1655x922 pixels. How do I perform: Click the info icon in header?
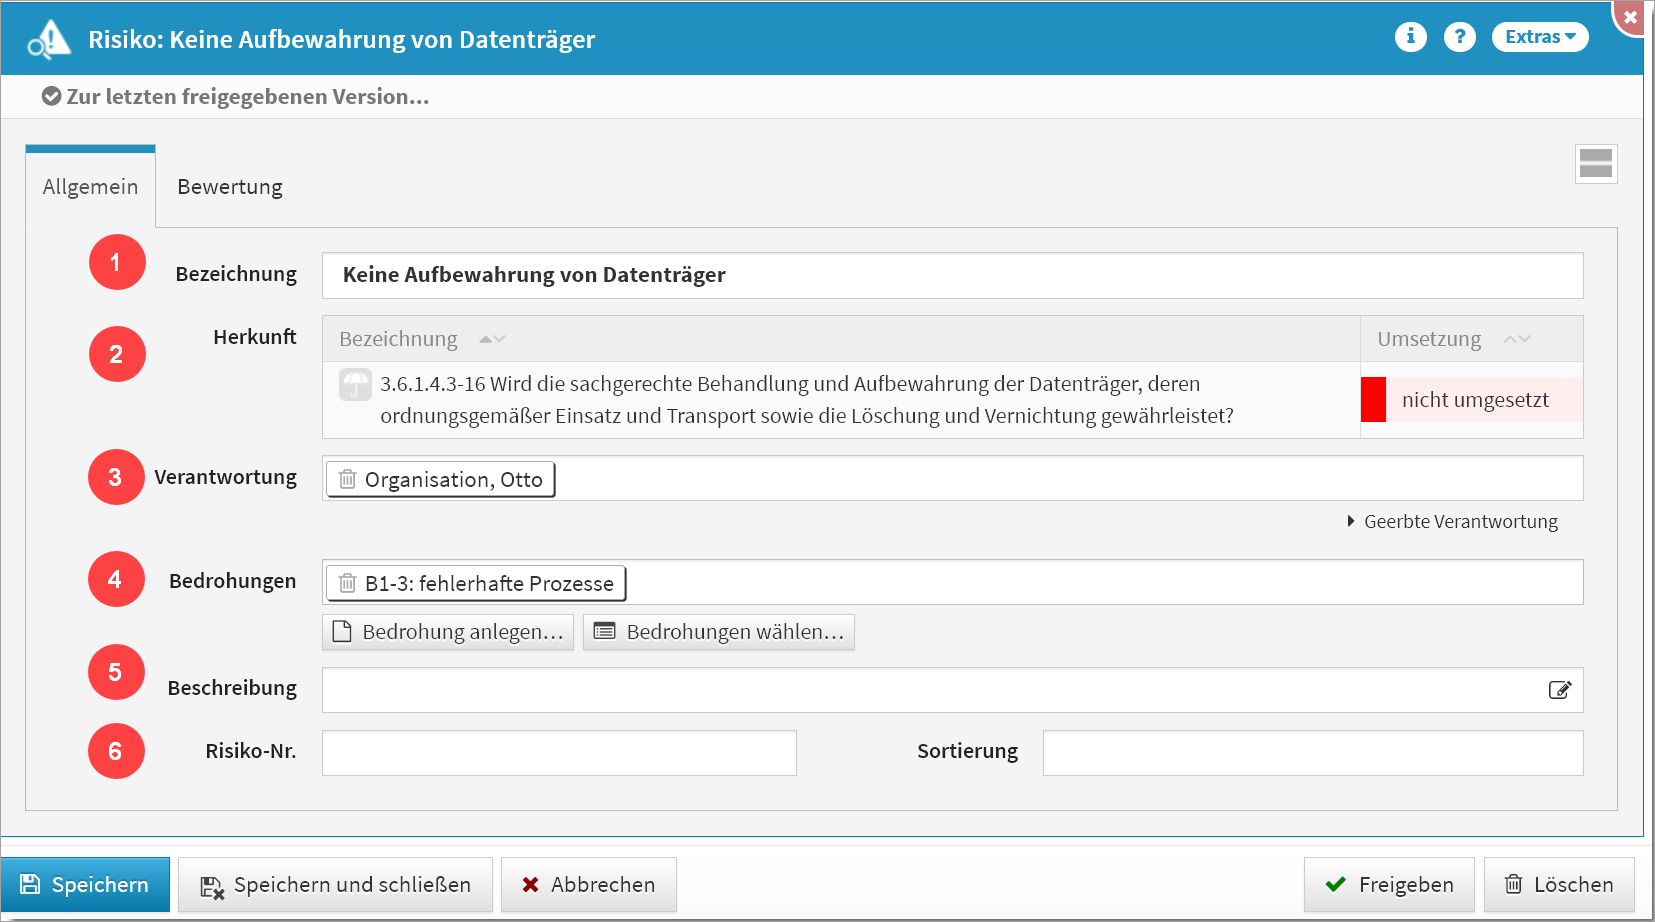pos(1410,37)
